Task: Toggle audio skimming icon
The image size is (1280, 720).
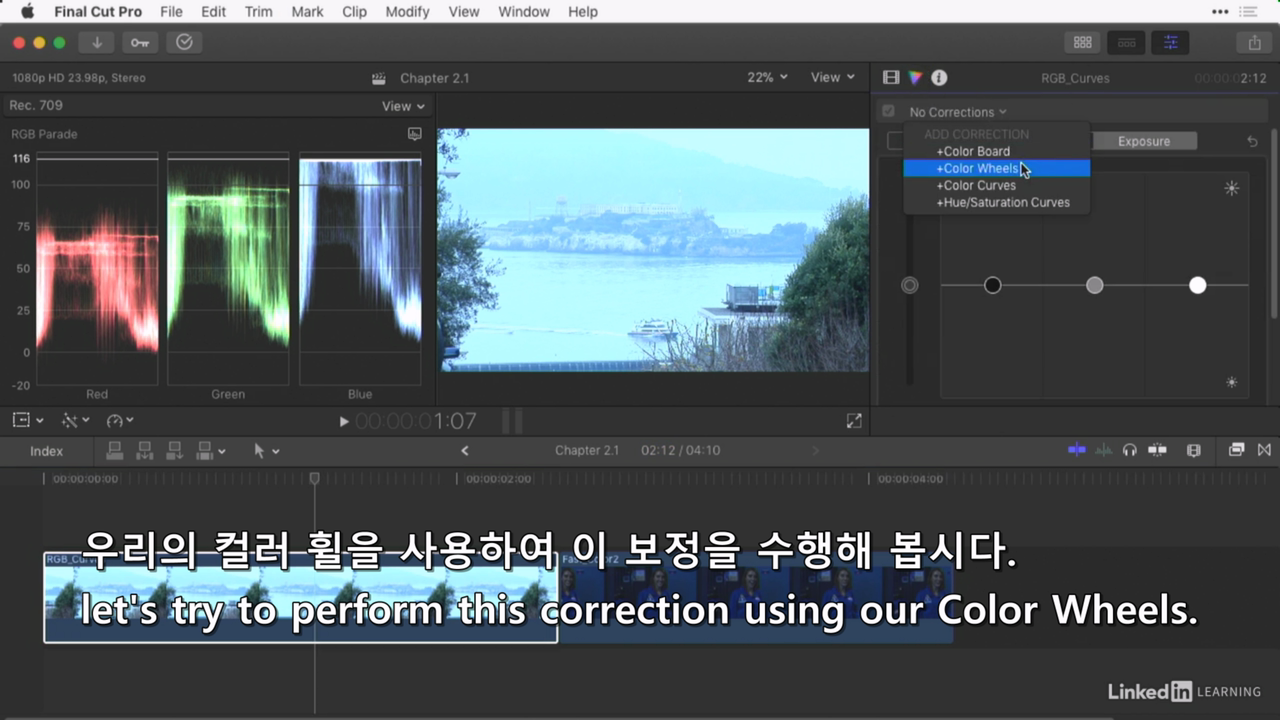Action: [x=1103, y=450]
